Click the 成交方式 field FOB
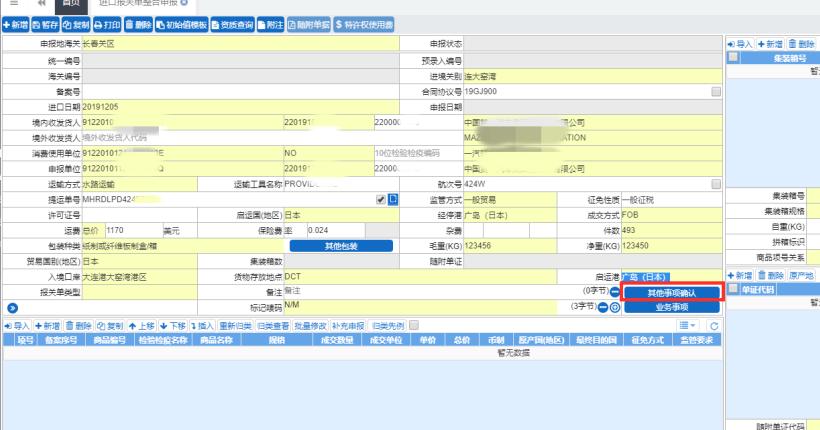The image size is (820, 430). (671, 215)
